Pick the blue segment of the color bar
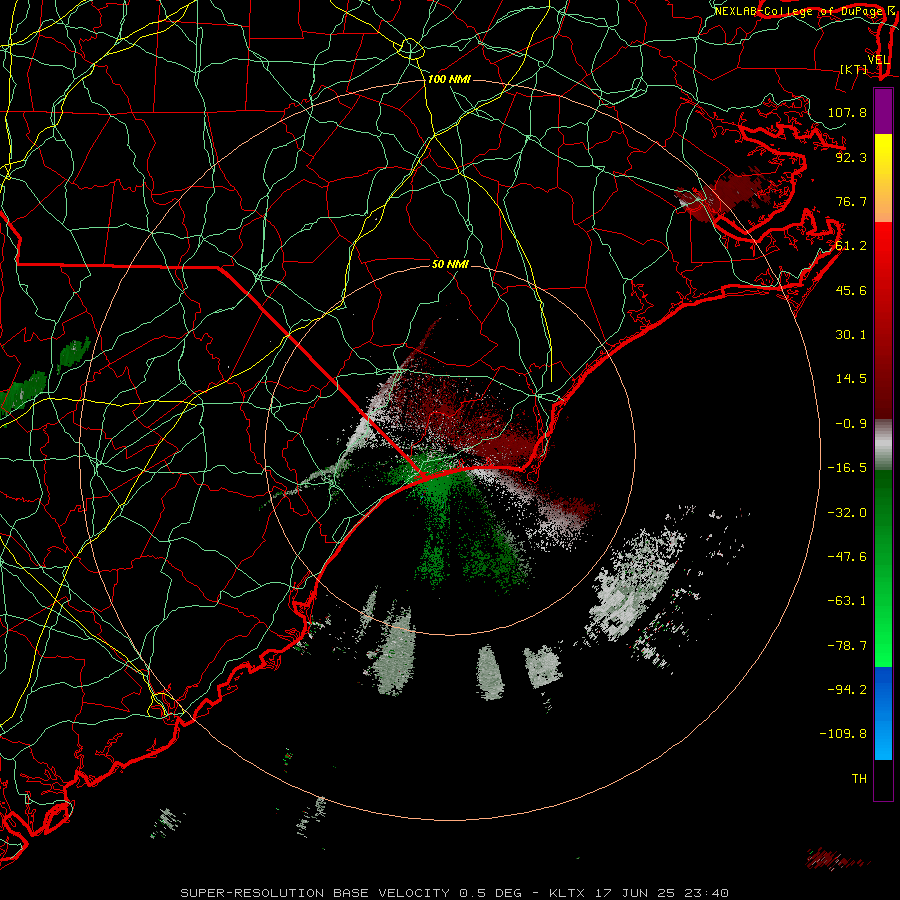900x900 pixels. [883, 713]
